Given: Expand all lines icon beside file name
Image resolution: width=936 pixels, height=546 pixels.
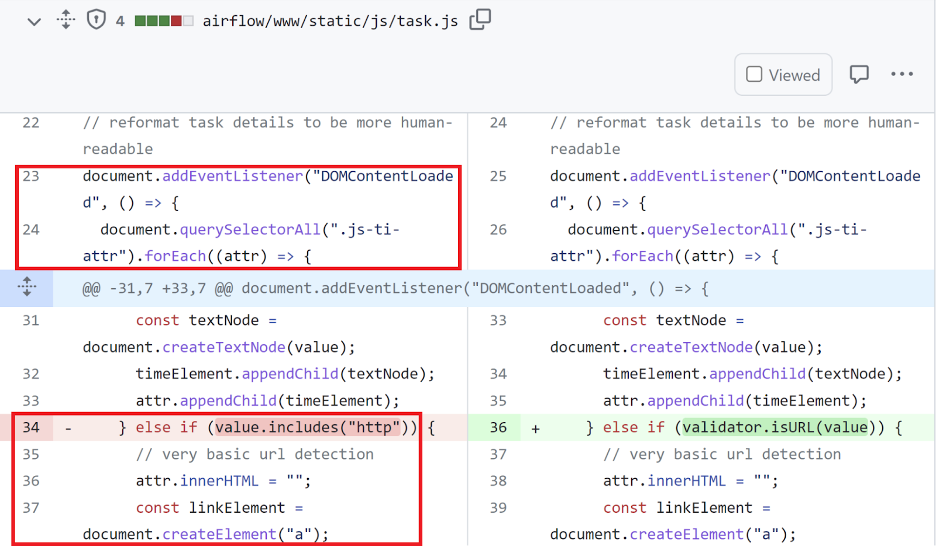Looking at the screenshot, I should point(66,20).
